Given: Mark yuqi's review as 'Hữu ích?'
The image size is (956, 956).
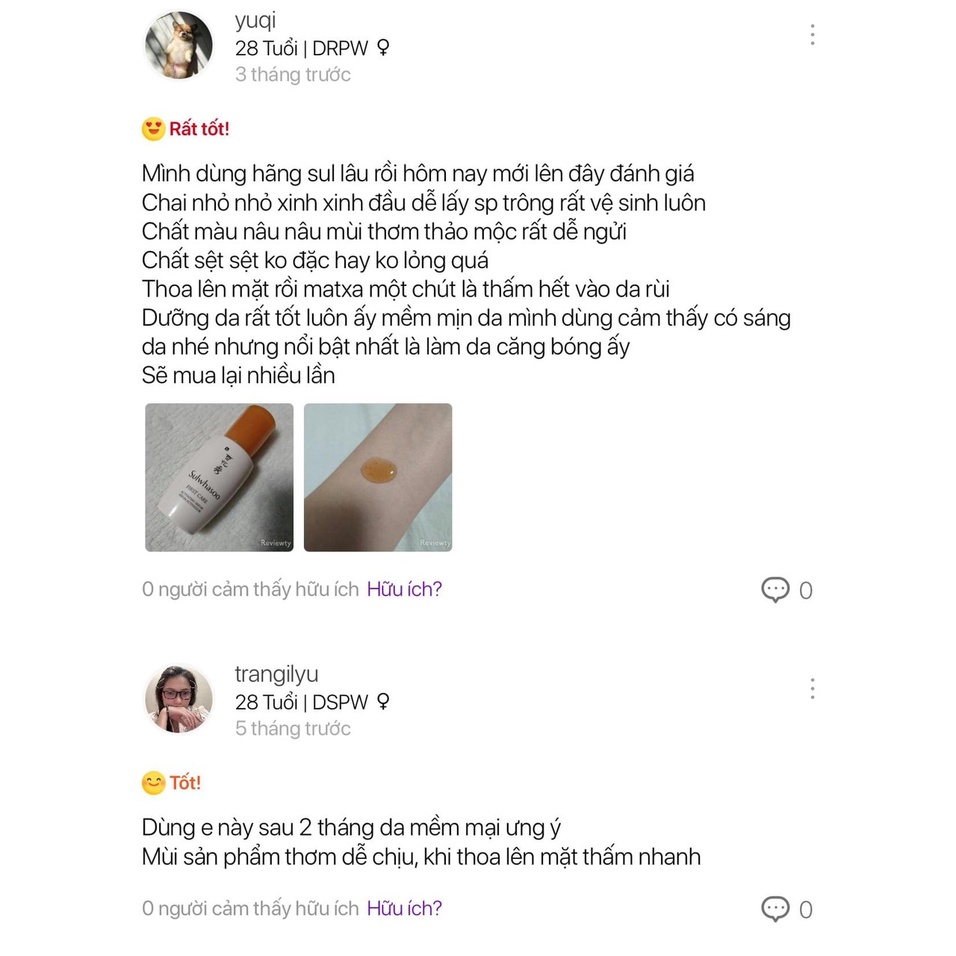Looking at the screenshot, I should coord(404,590).
